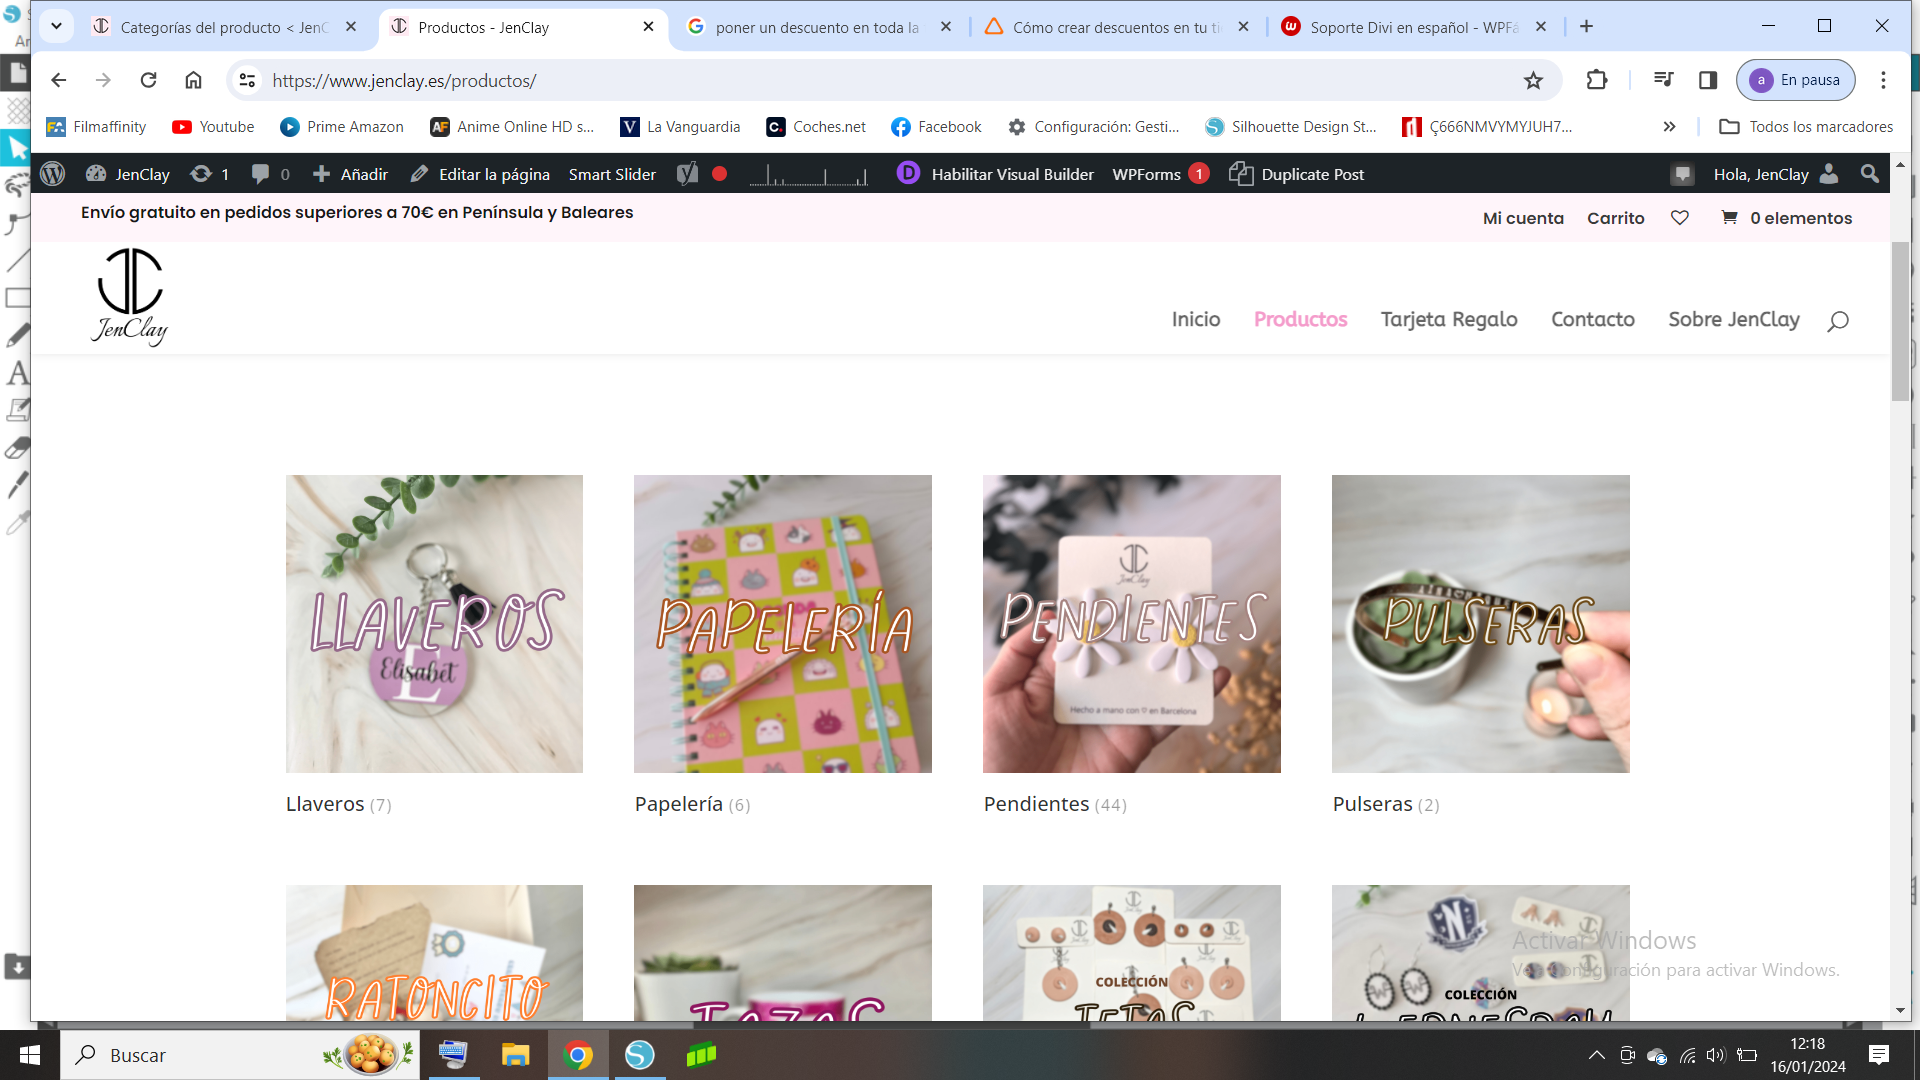Click the page vertical scrollbar thumb
1920x1080 pixels.
tap(1900, 320)
